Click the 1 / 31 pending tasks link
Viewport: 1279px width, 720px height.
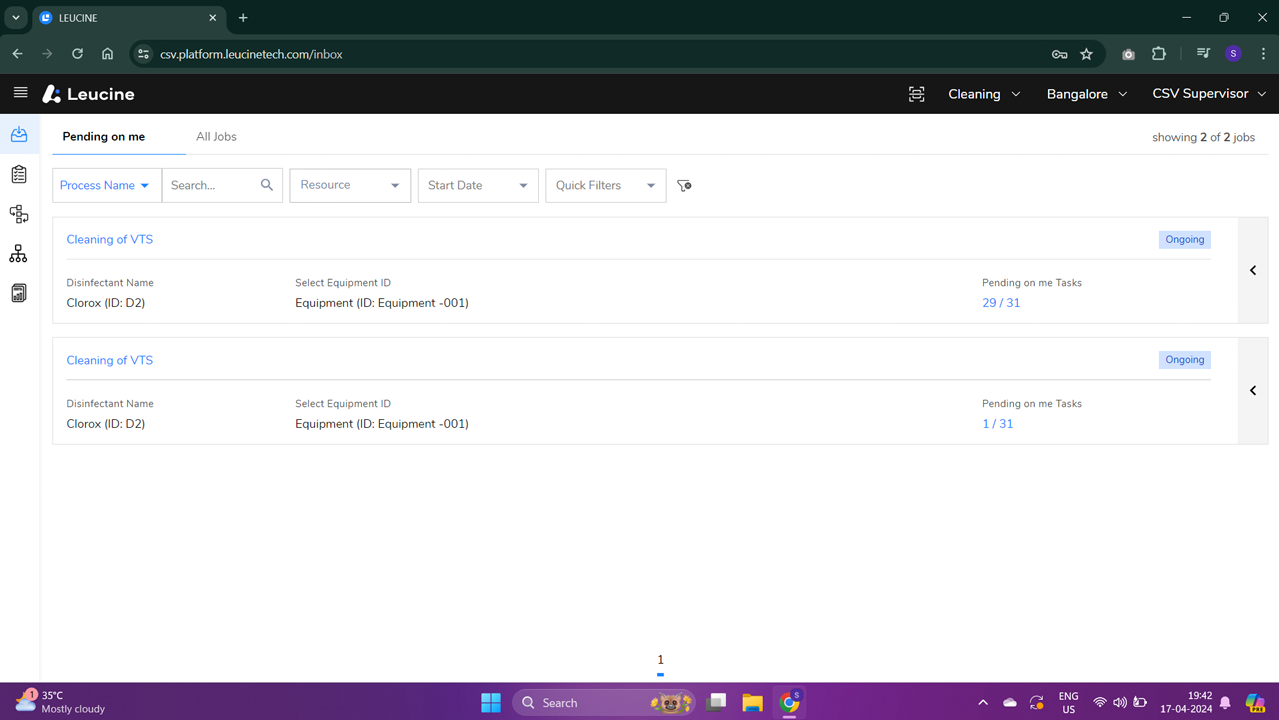pyautogui.click(x=997, y=424)
